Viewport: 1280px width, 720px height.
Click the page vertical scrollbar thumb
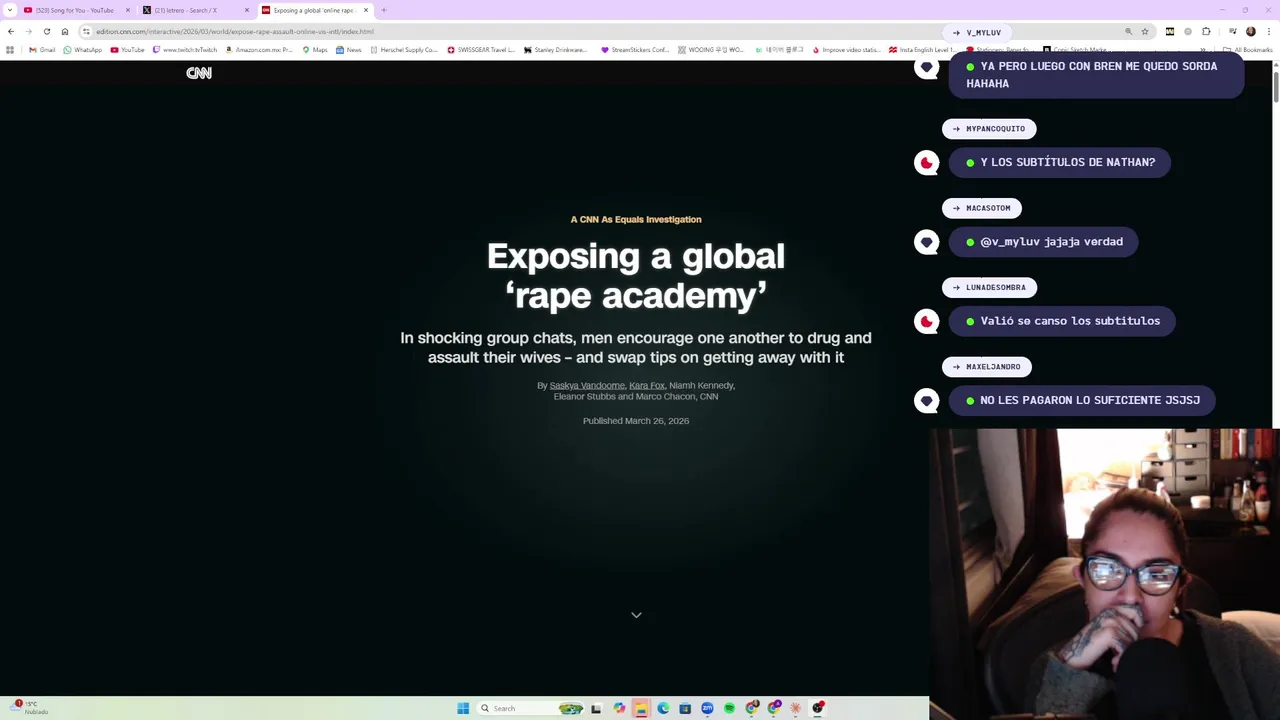pyautogui.click(x=1275, y=85)
